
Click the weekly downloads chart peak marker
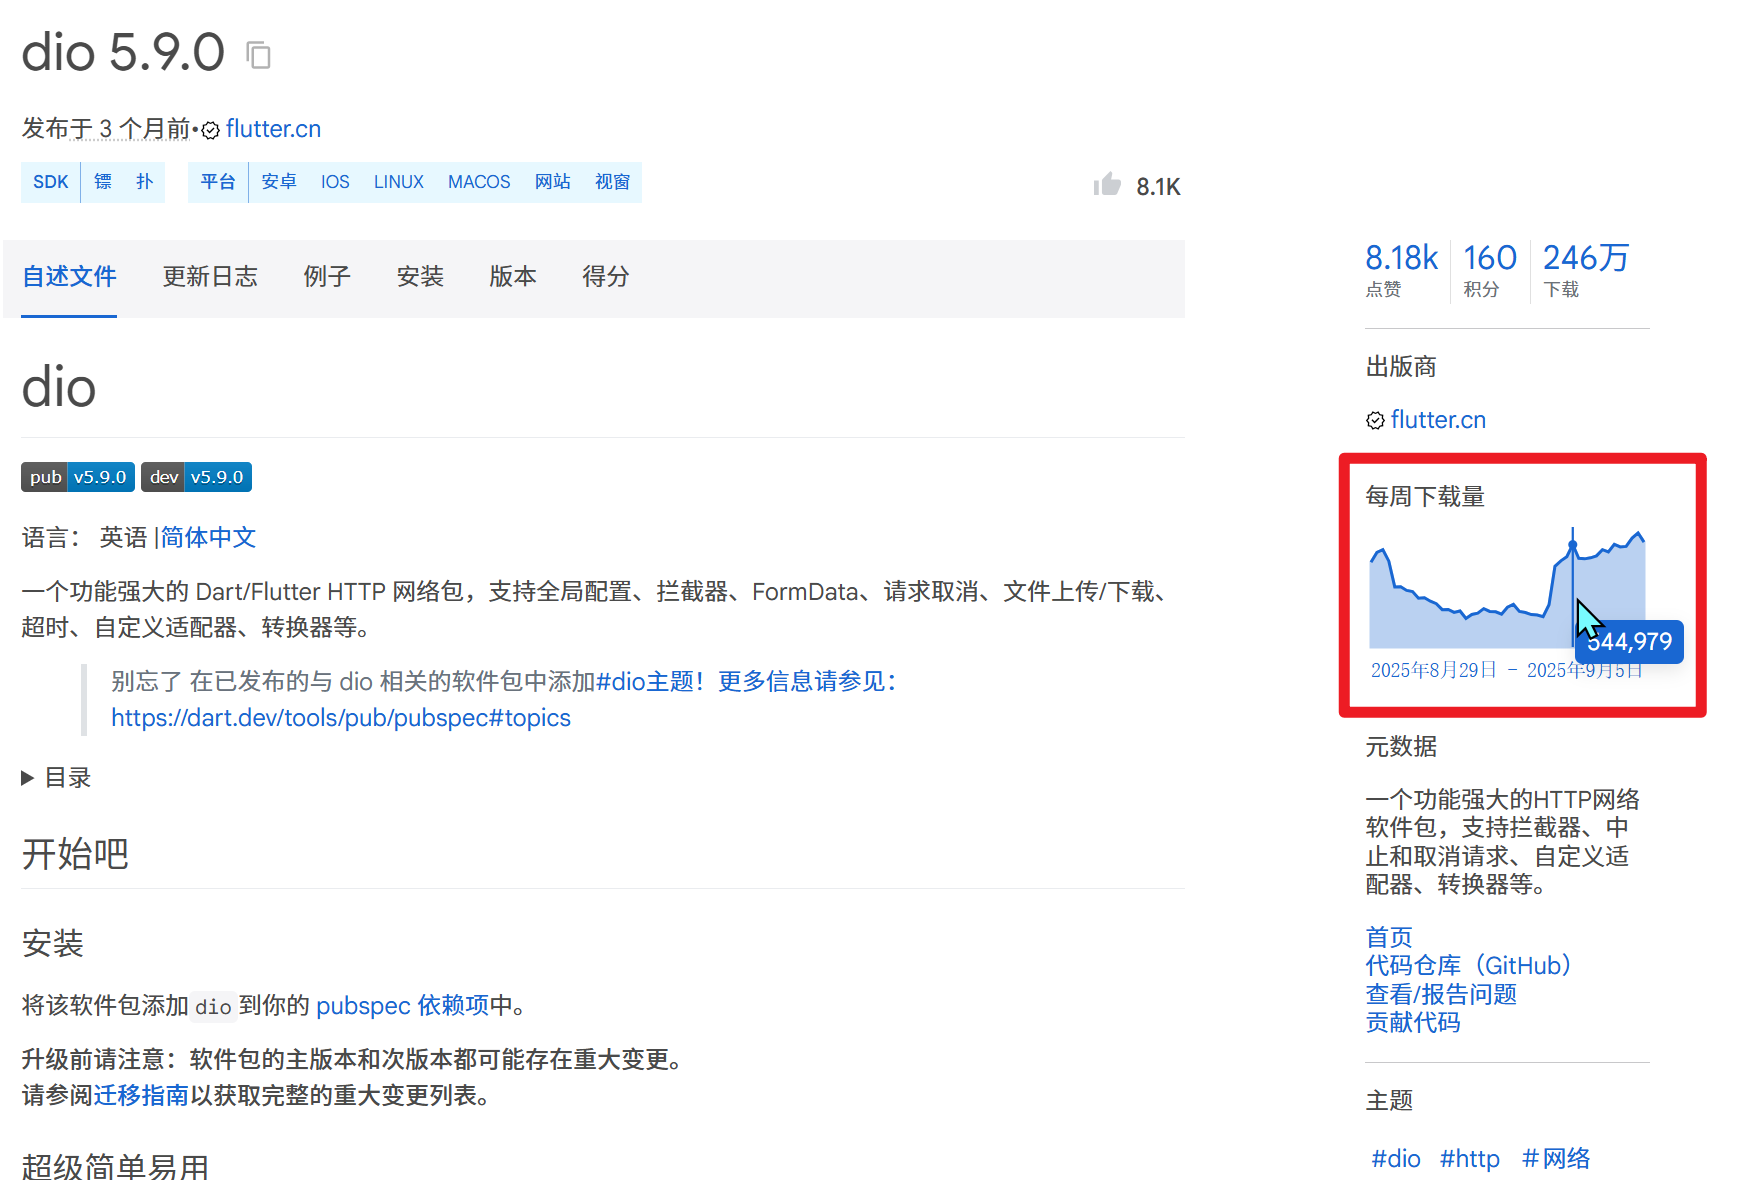(1572, 545)
